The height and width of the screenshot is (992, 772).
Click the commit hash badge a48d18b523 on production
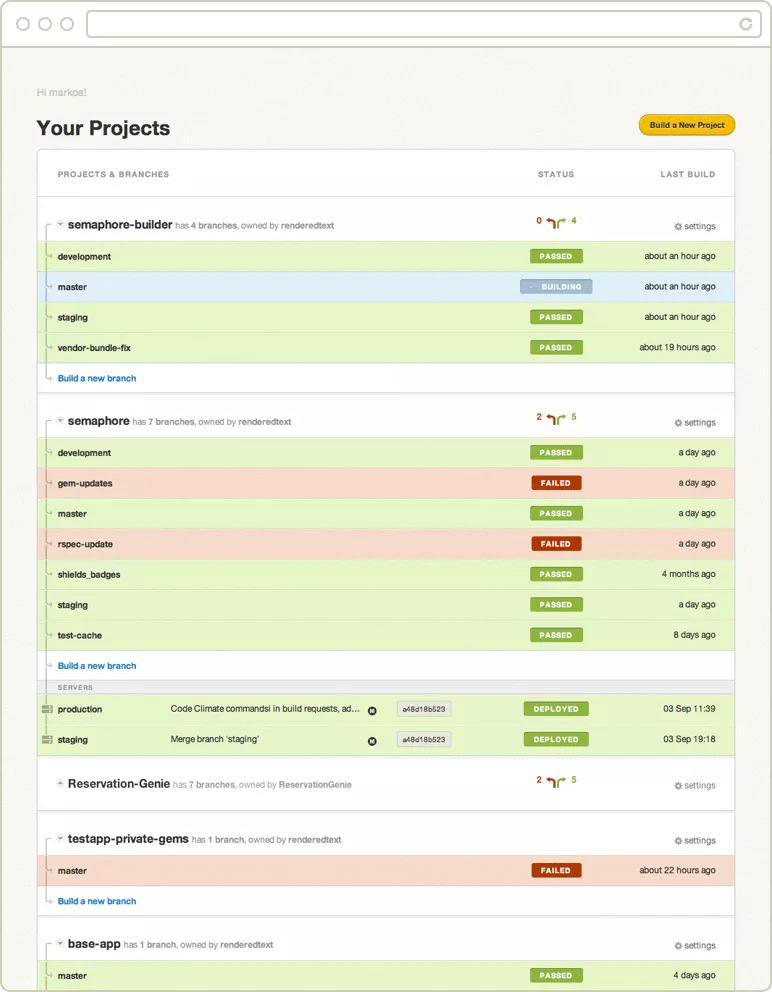coord(422,708)
